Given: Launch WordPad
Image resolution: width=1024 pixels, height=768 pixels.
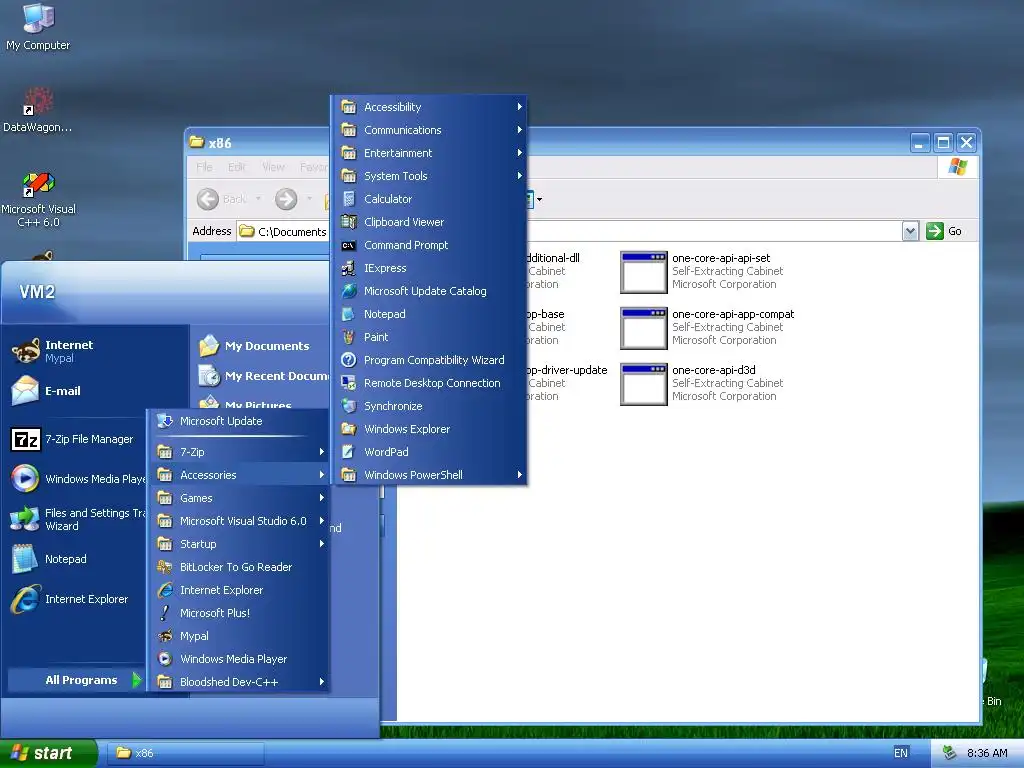Looking at the screenshot, I should [x=429, y=452].
